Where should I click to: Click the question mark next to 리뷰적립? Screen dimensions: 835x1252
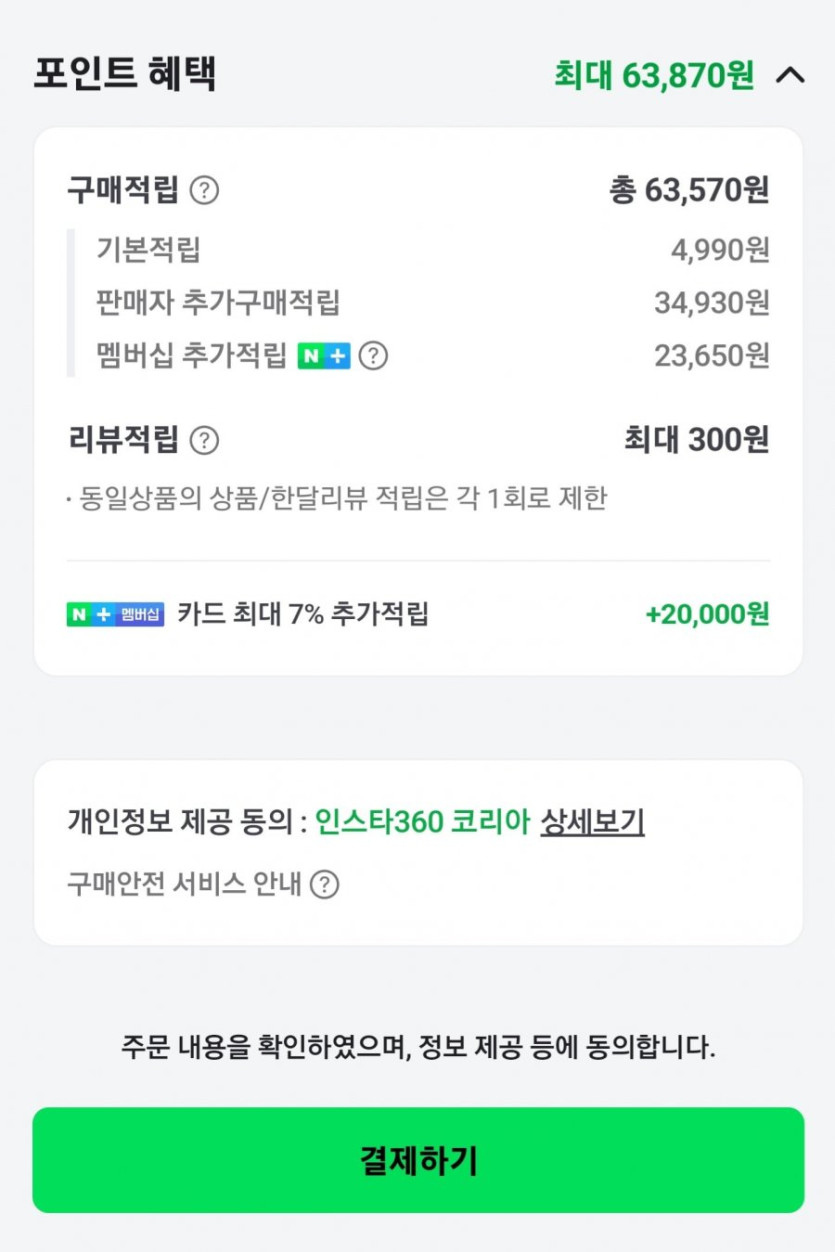204,440
